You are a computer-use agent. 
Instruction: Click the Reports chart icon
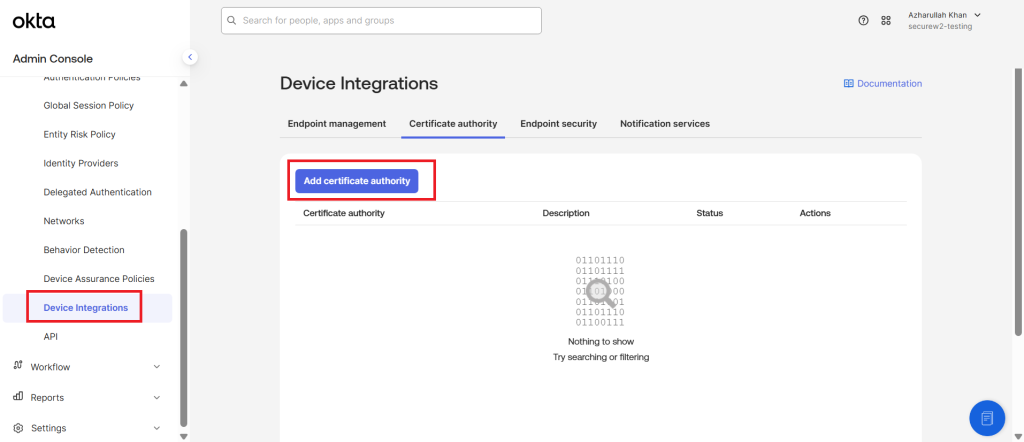(18, 397)
